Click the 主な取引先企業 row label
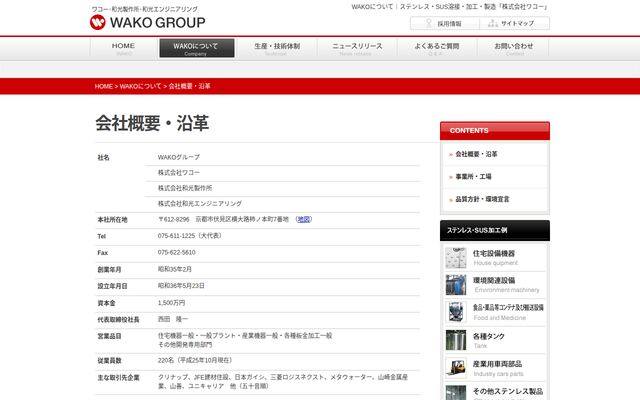The height and width of the screenshot is (400, 640). click(118, 378)
